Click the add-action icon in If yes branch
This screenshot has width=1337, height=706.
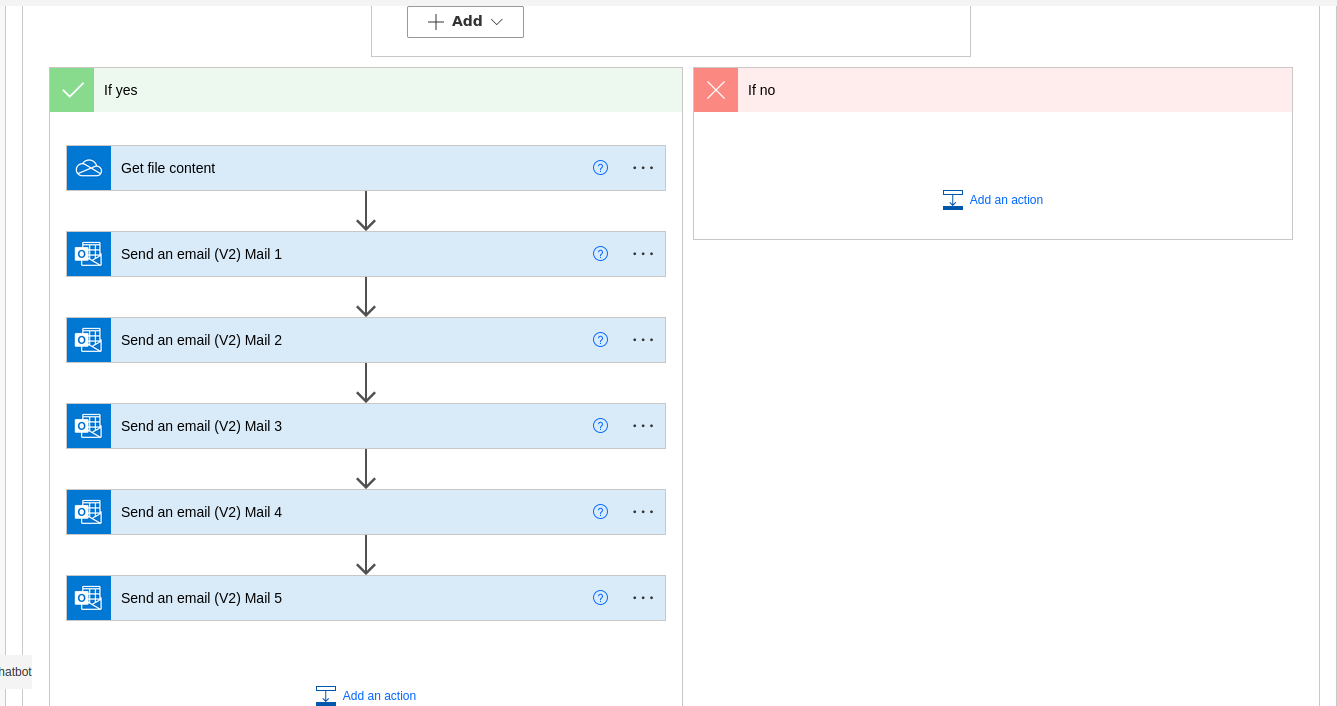point(326,696)
